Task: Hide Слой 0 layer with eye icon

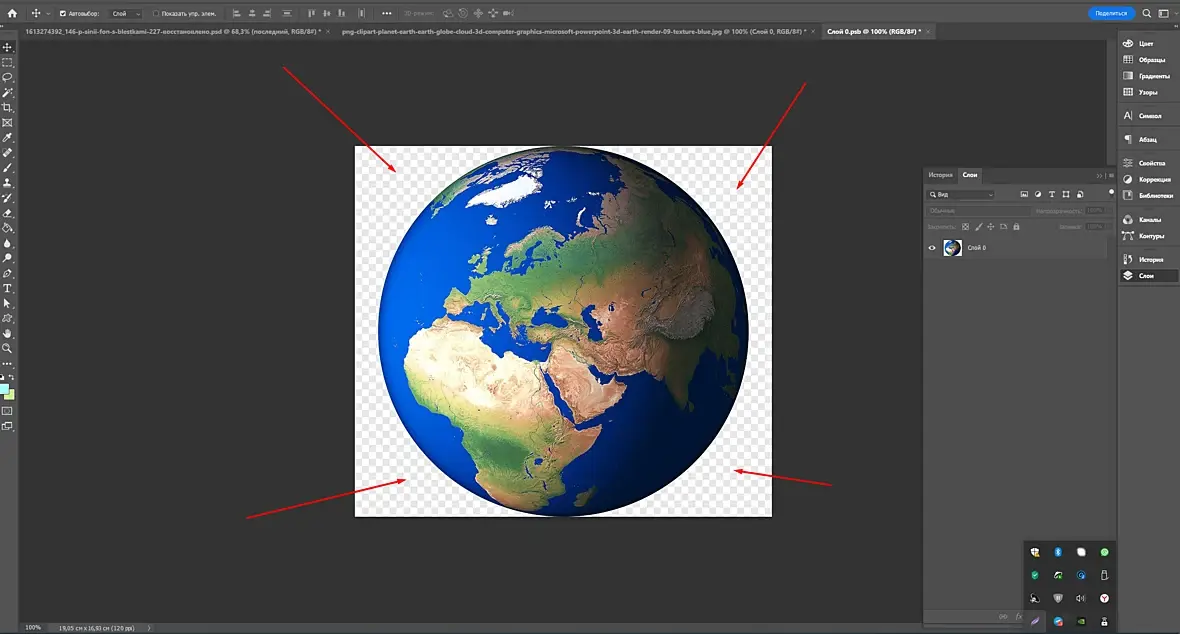Action: point(932,248)
